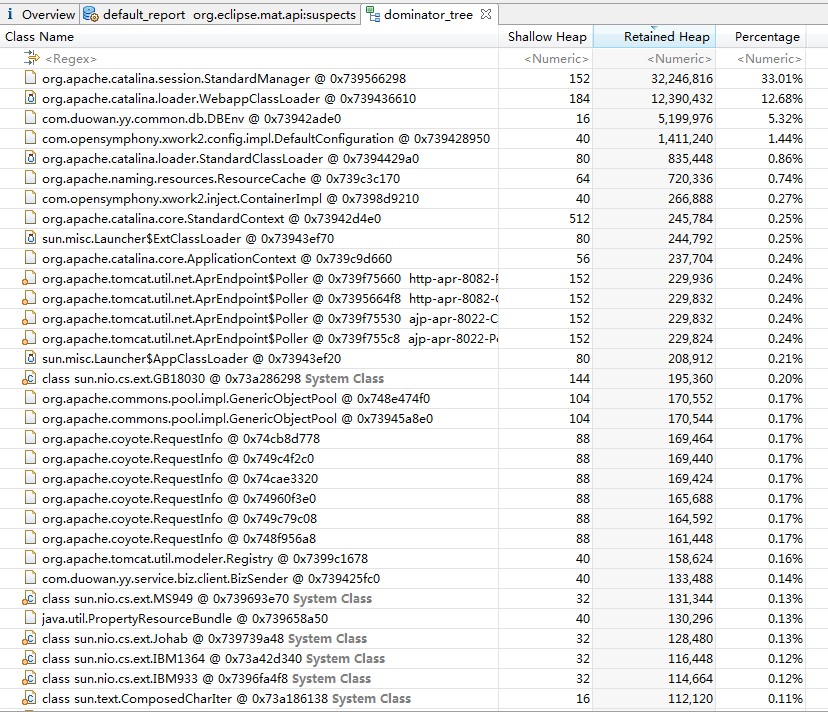Select the RequestInfo @ 0x74cb8d778 row

(403, 439)
